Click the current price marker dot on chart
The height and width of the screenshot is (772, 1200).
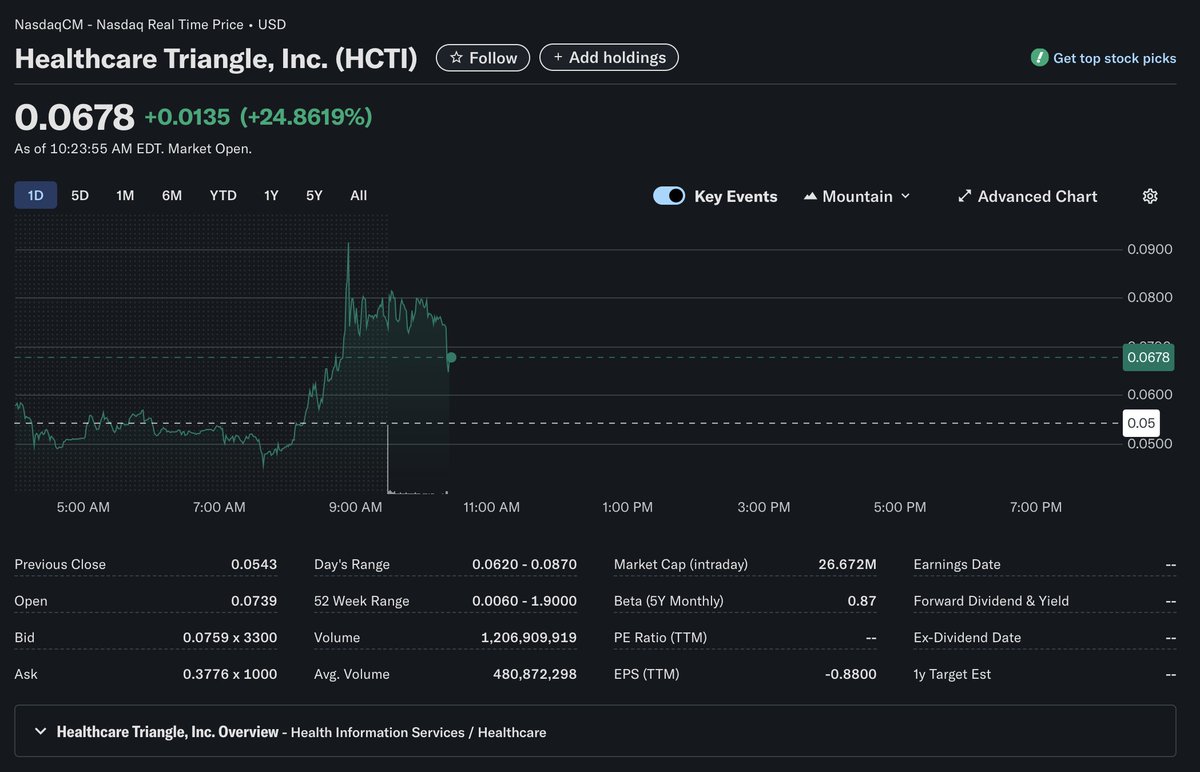coord(452,357)
